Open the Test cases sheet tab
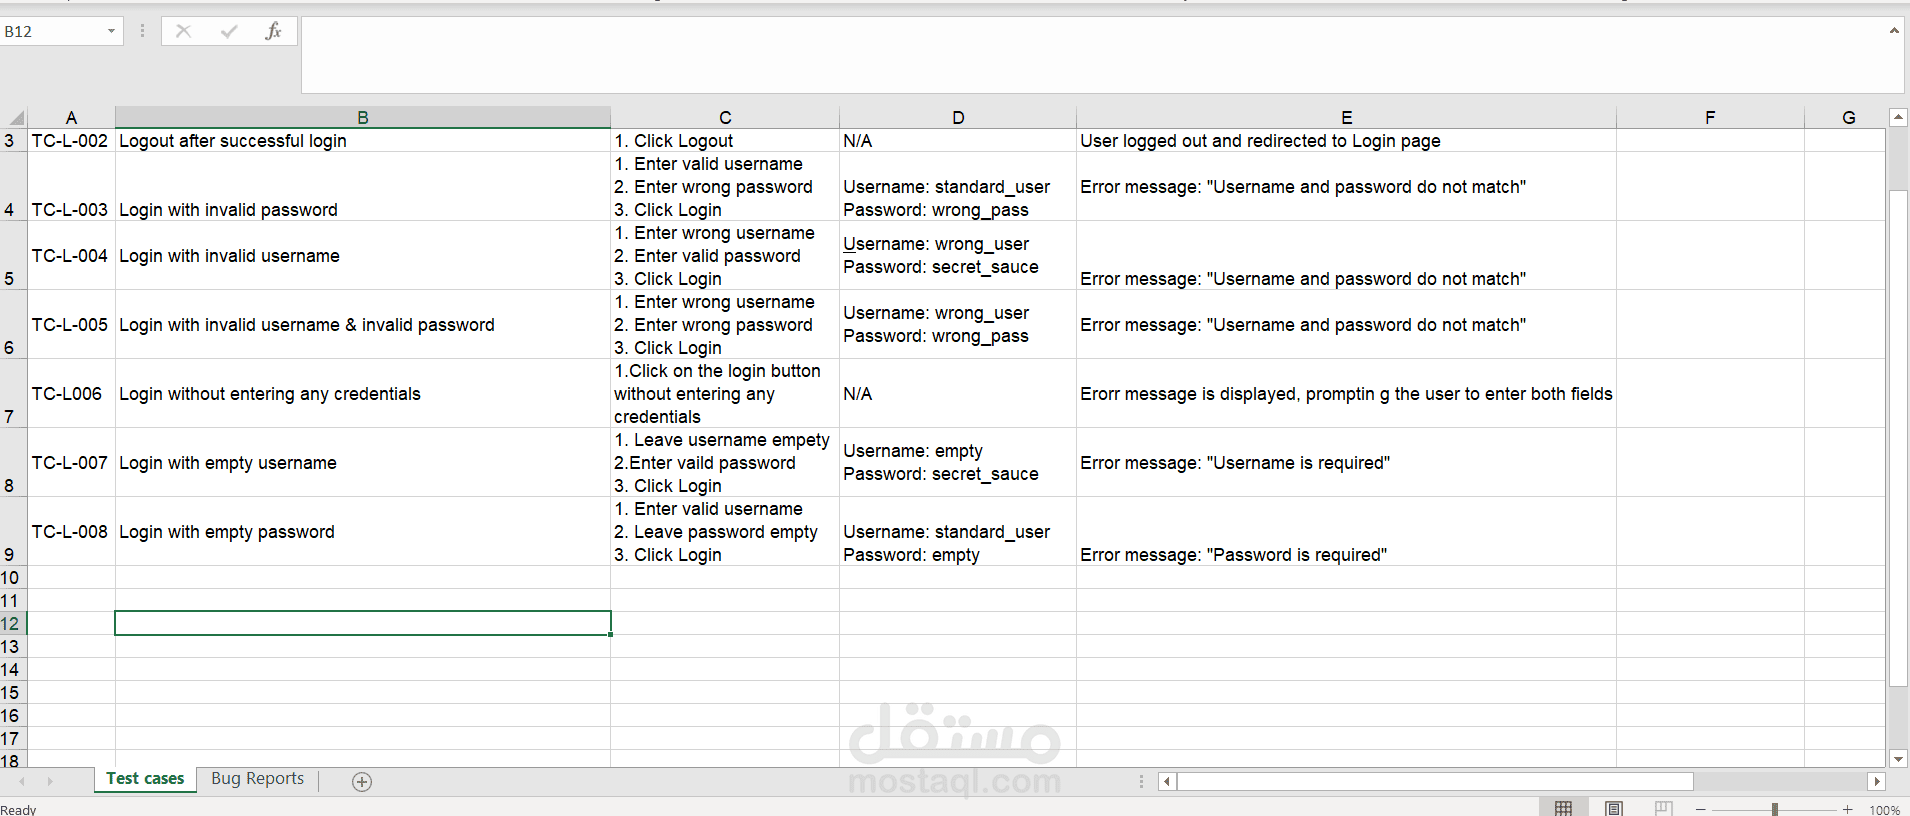Image resolution: width=1910 pixels, height=816 pixels. tap(145, 779)
